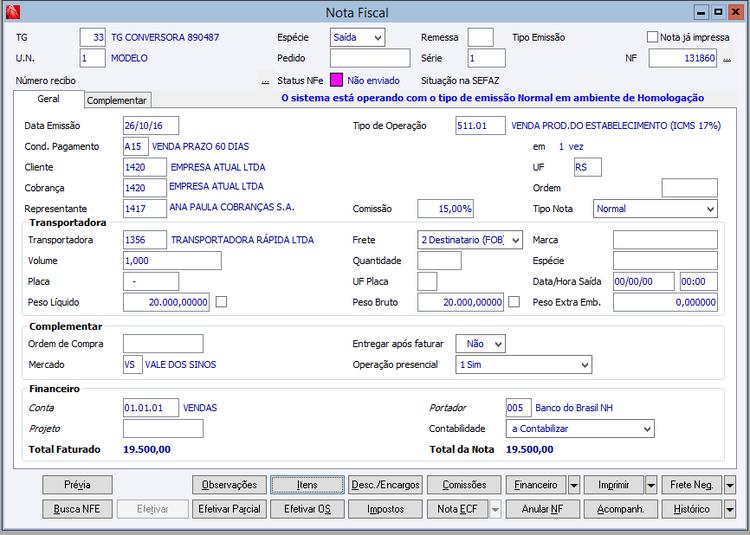
Task: Click the Ordem de Compra input field
Action: pos(162,344)
